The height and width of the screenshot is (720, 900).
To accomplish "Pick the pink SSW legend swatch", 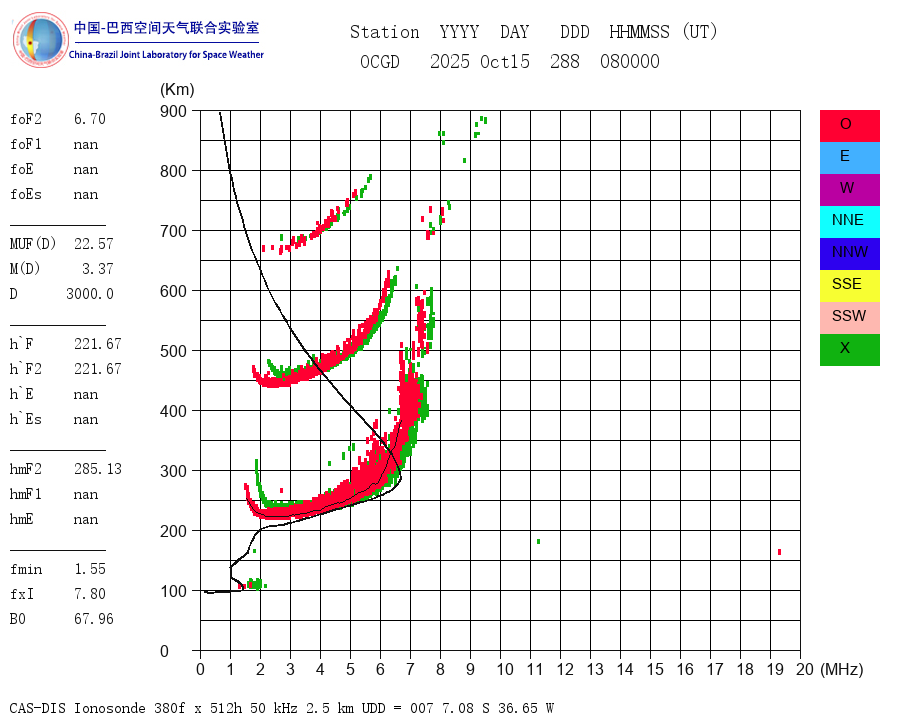I will [849, 318].
